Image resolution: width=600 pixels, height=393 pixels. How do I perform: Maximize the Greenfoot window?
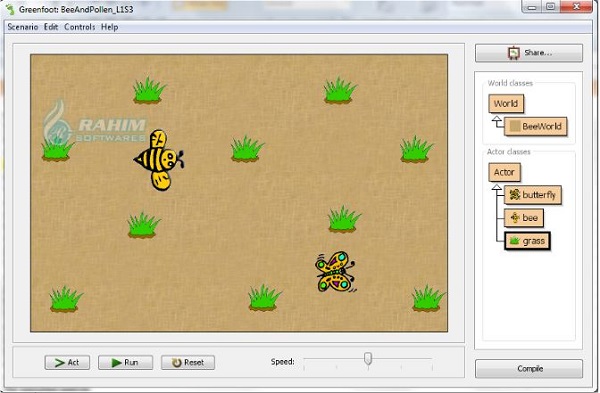[x=551, y=7]
